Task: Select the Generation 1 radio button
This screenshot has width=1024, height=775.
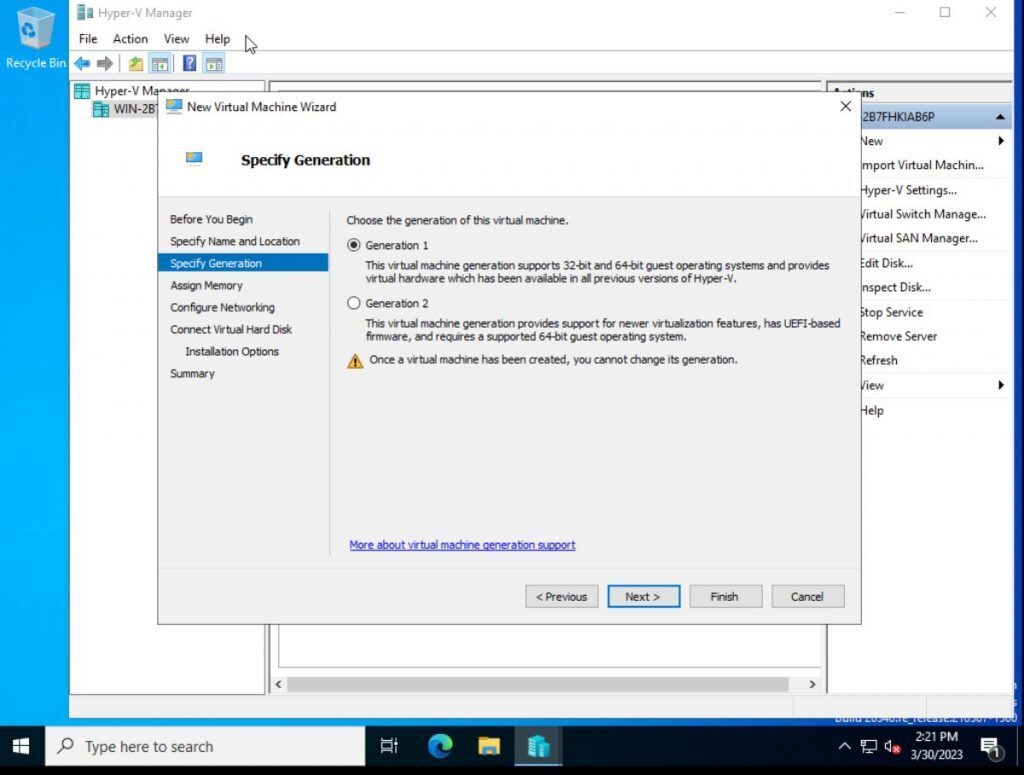Action: point(354,244)
